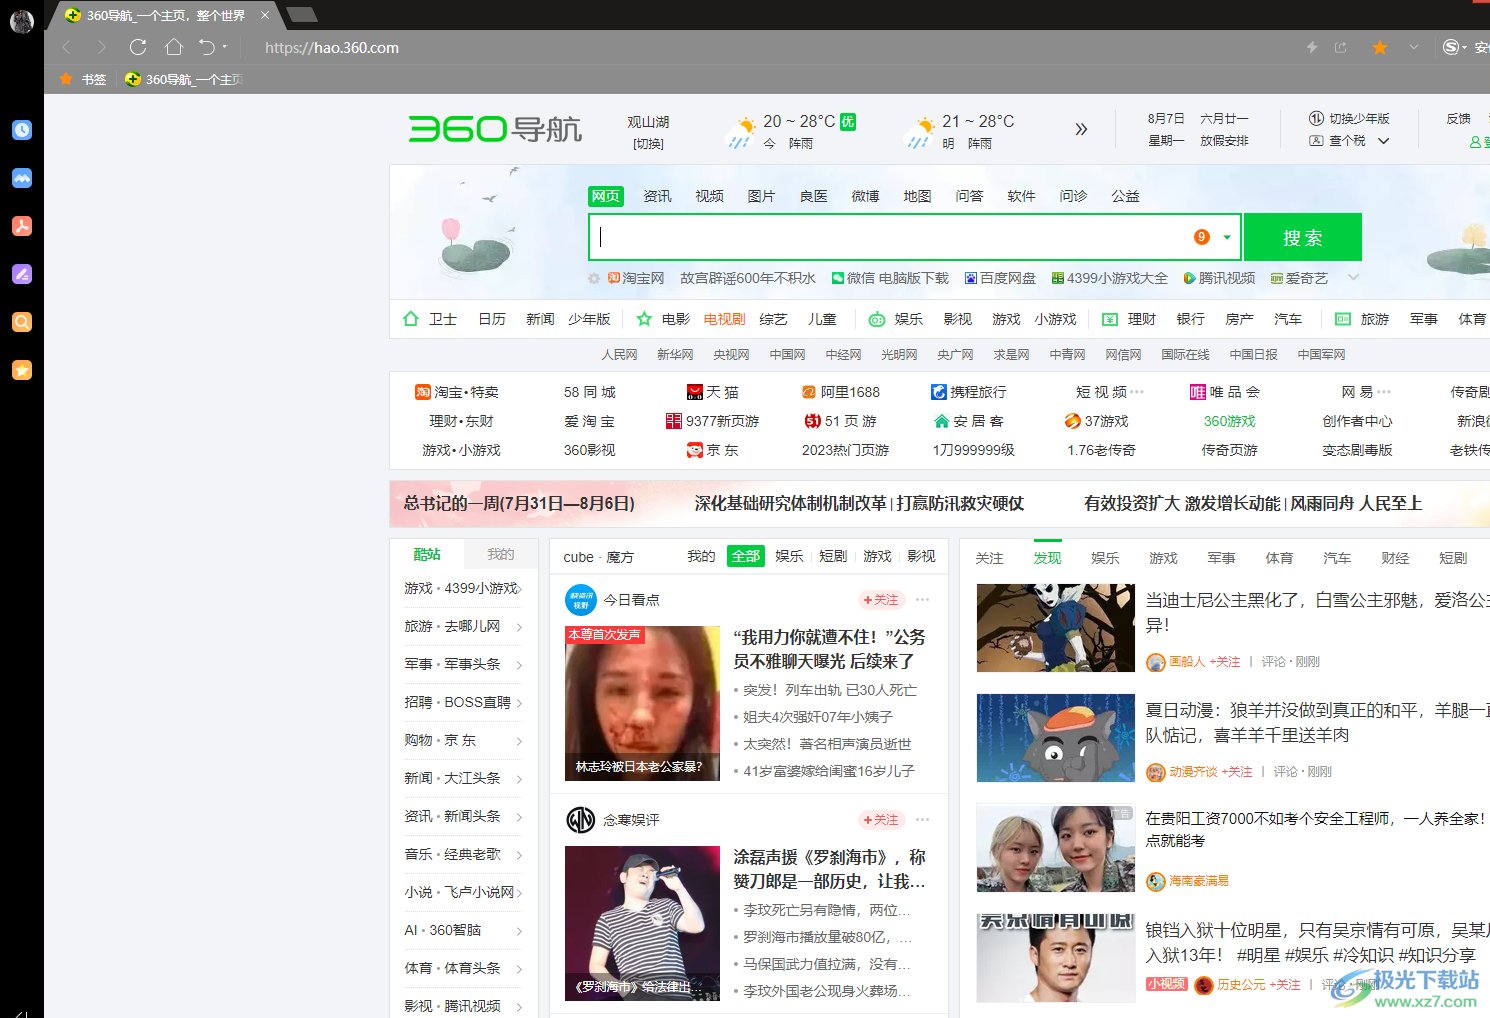Open 总书记的一周 headline
Screen dimensions: 1490x1018
[x=518, y=503]
